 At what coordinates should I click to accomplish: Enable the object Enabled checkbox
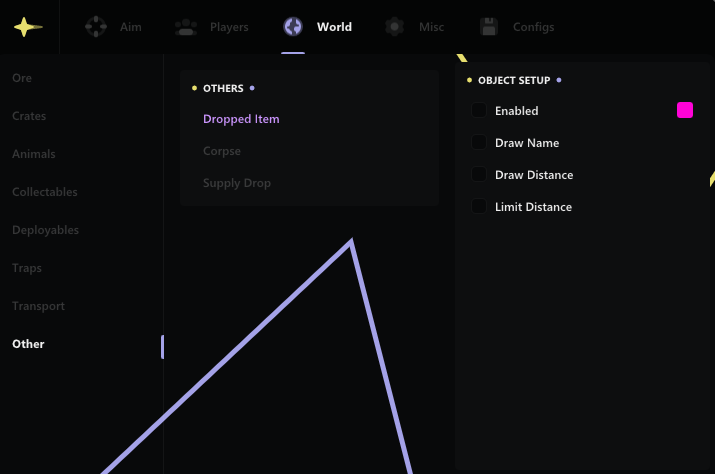[x=479, y=111]
